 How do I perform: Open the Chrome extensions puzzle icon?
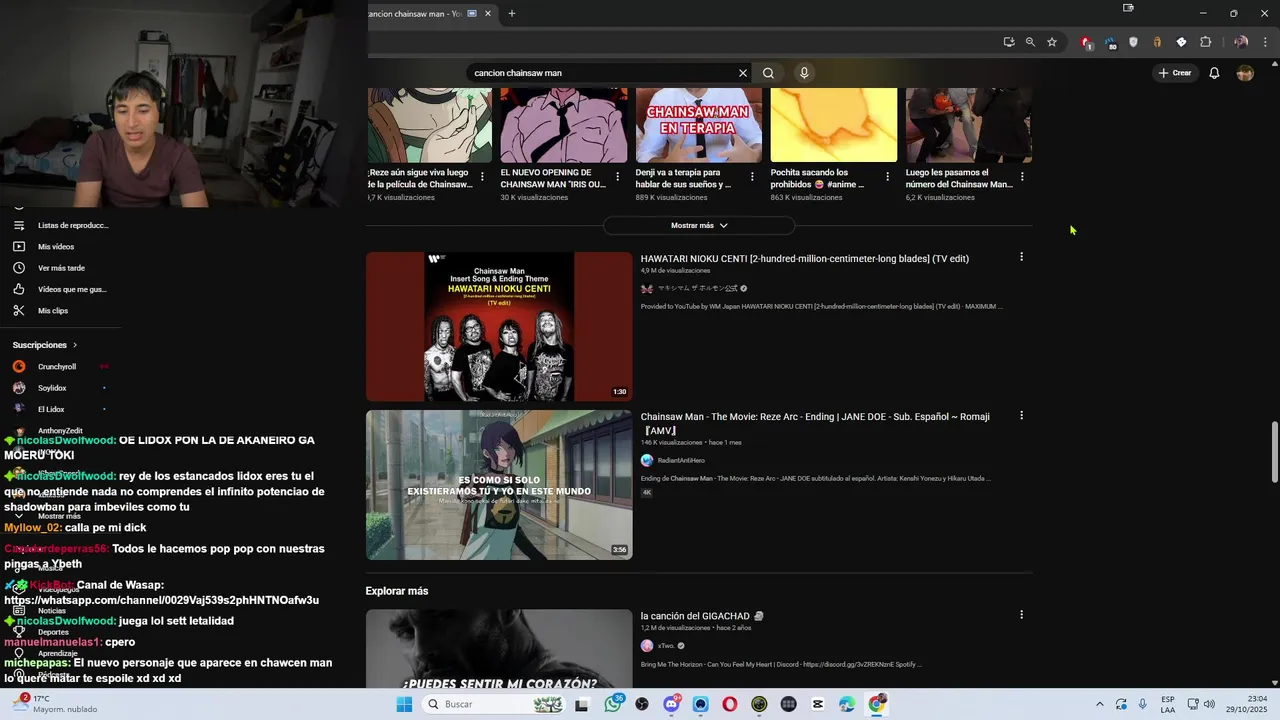[x=1205, y=42]
